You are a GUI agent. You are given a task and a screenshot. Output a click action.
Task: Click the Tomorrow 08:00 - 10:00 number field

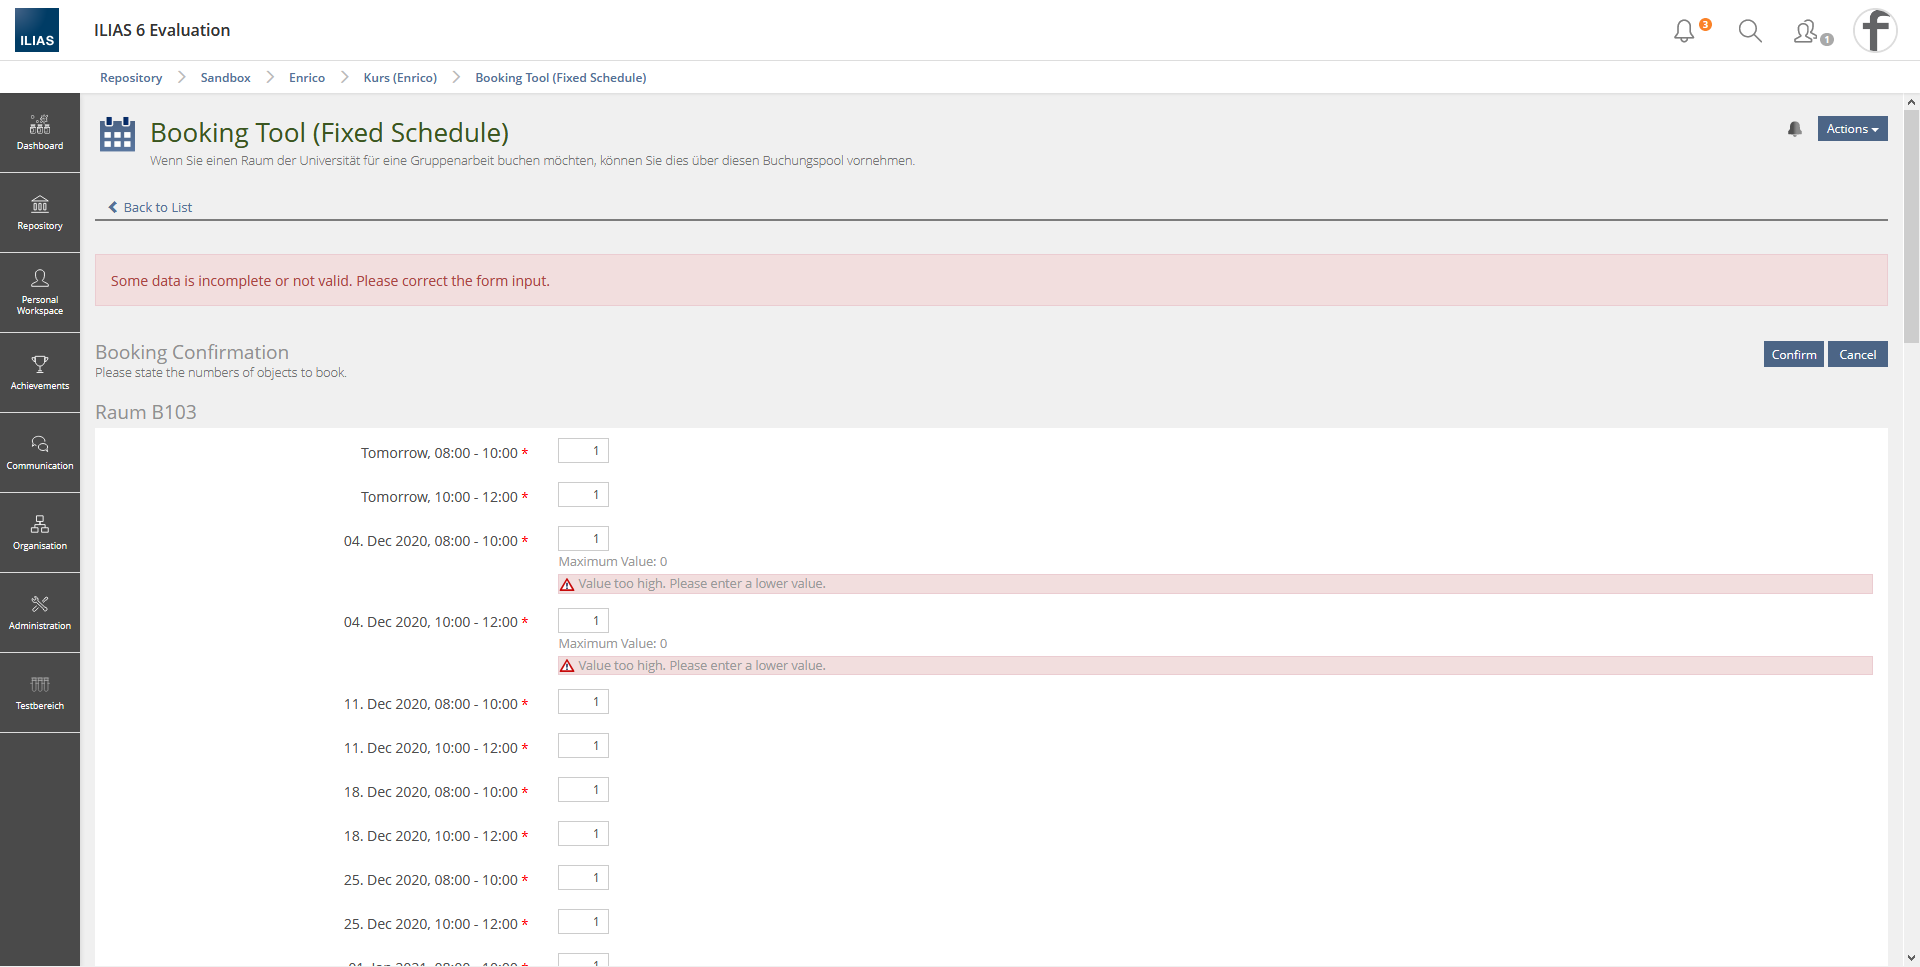(583, 451)
